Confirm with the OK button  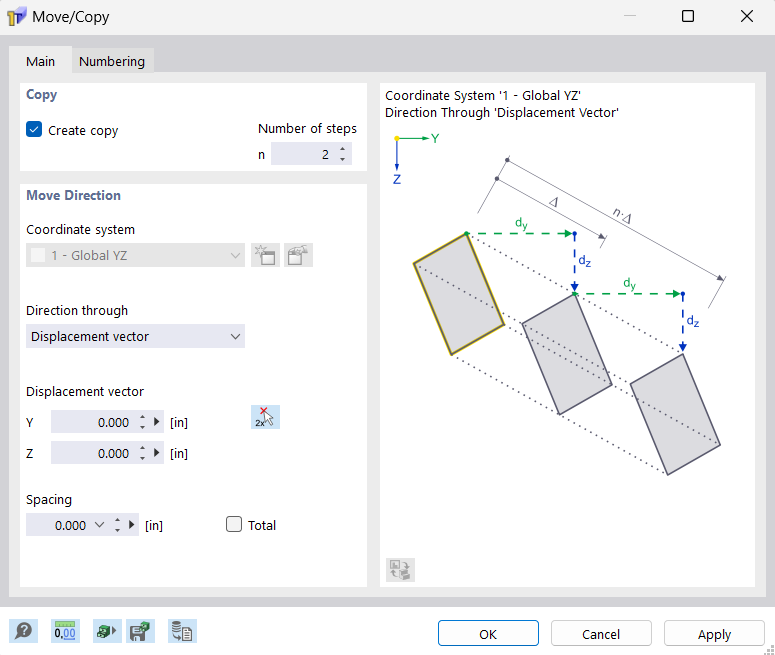point(488,634)
